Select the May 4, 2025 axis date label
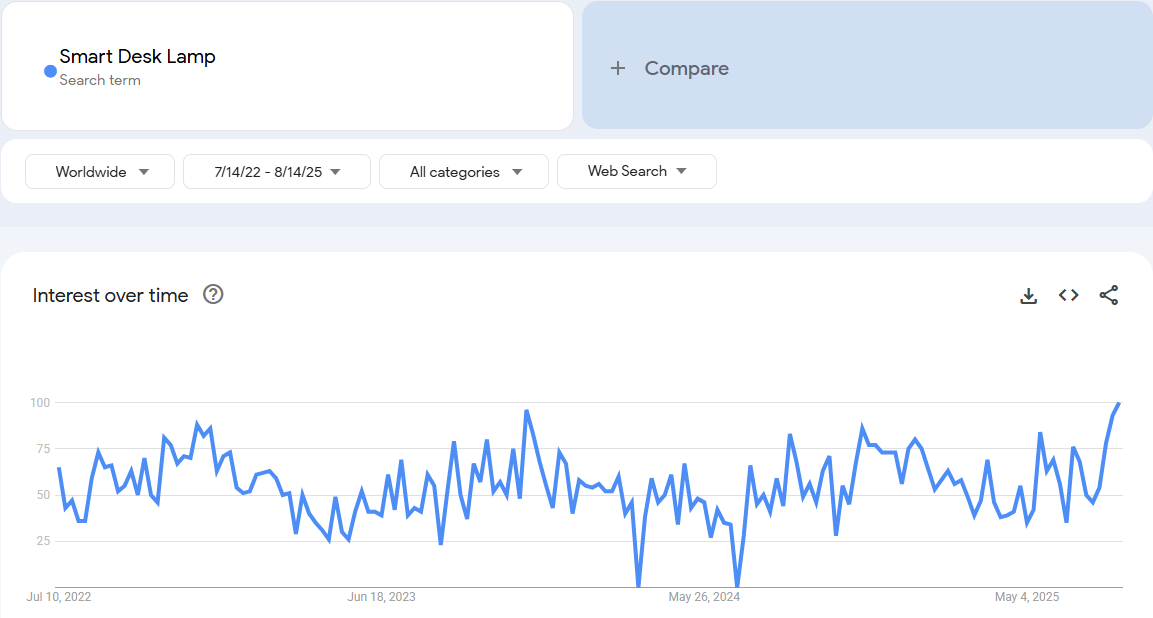1153x618 pixels. [x=1027, y=597]
